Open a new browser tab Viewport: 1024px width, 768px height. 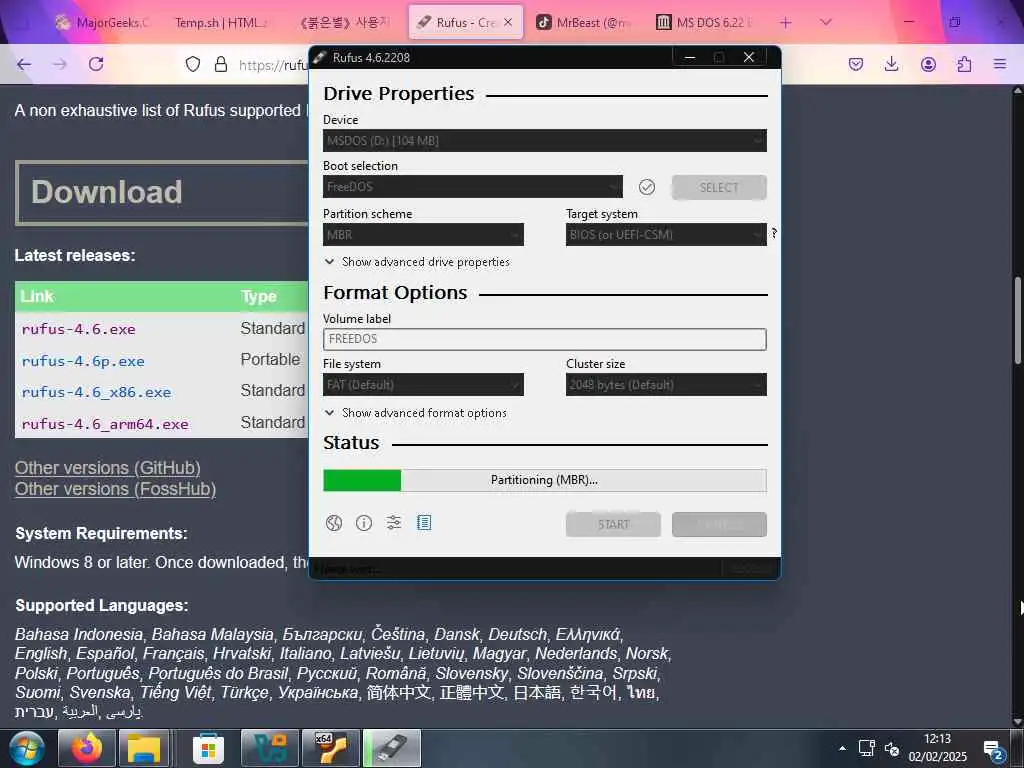786,22
